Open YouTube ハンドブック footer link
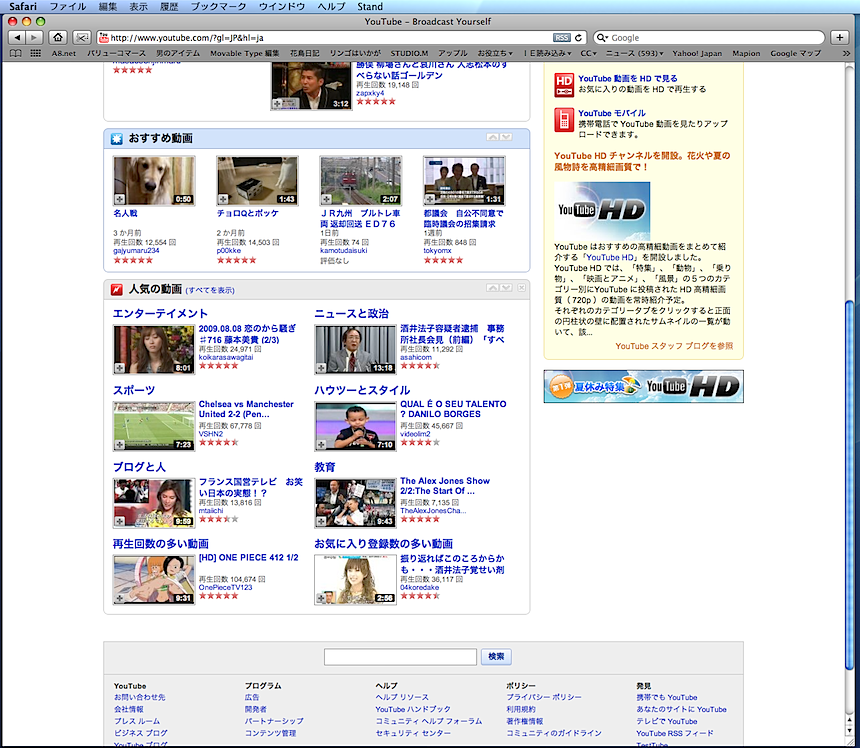The width and height of the screenshot is (860, 748). [x=413, y=709]
